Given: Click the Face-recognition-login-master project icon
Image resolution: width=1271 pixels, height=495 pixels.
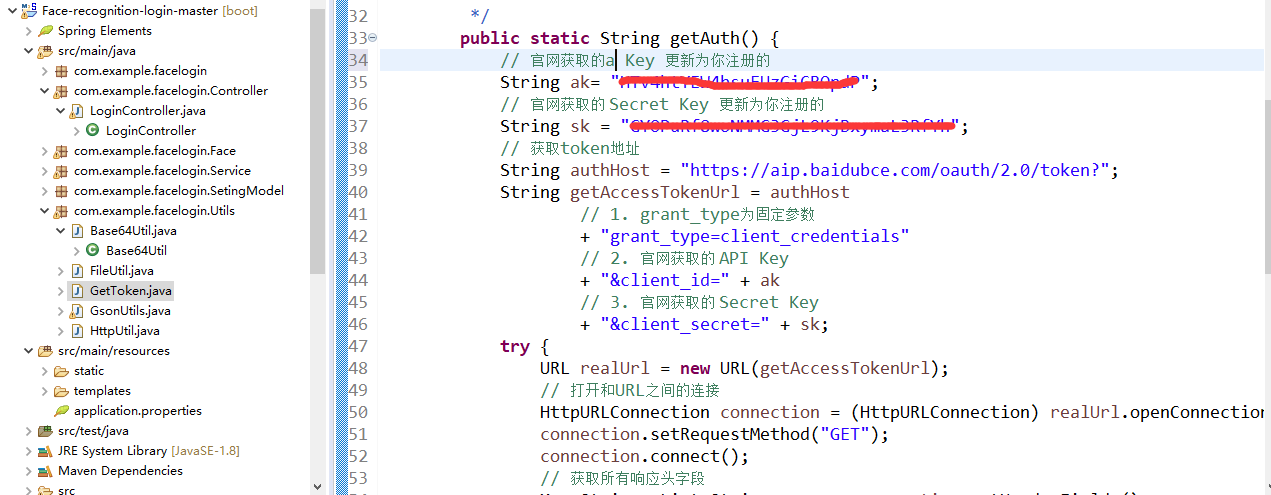Looking at the screenshot, I should pos(29,11).
